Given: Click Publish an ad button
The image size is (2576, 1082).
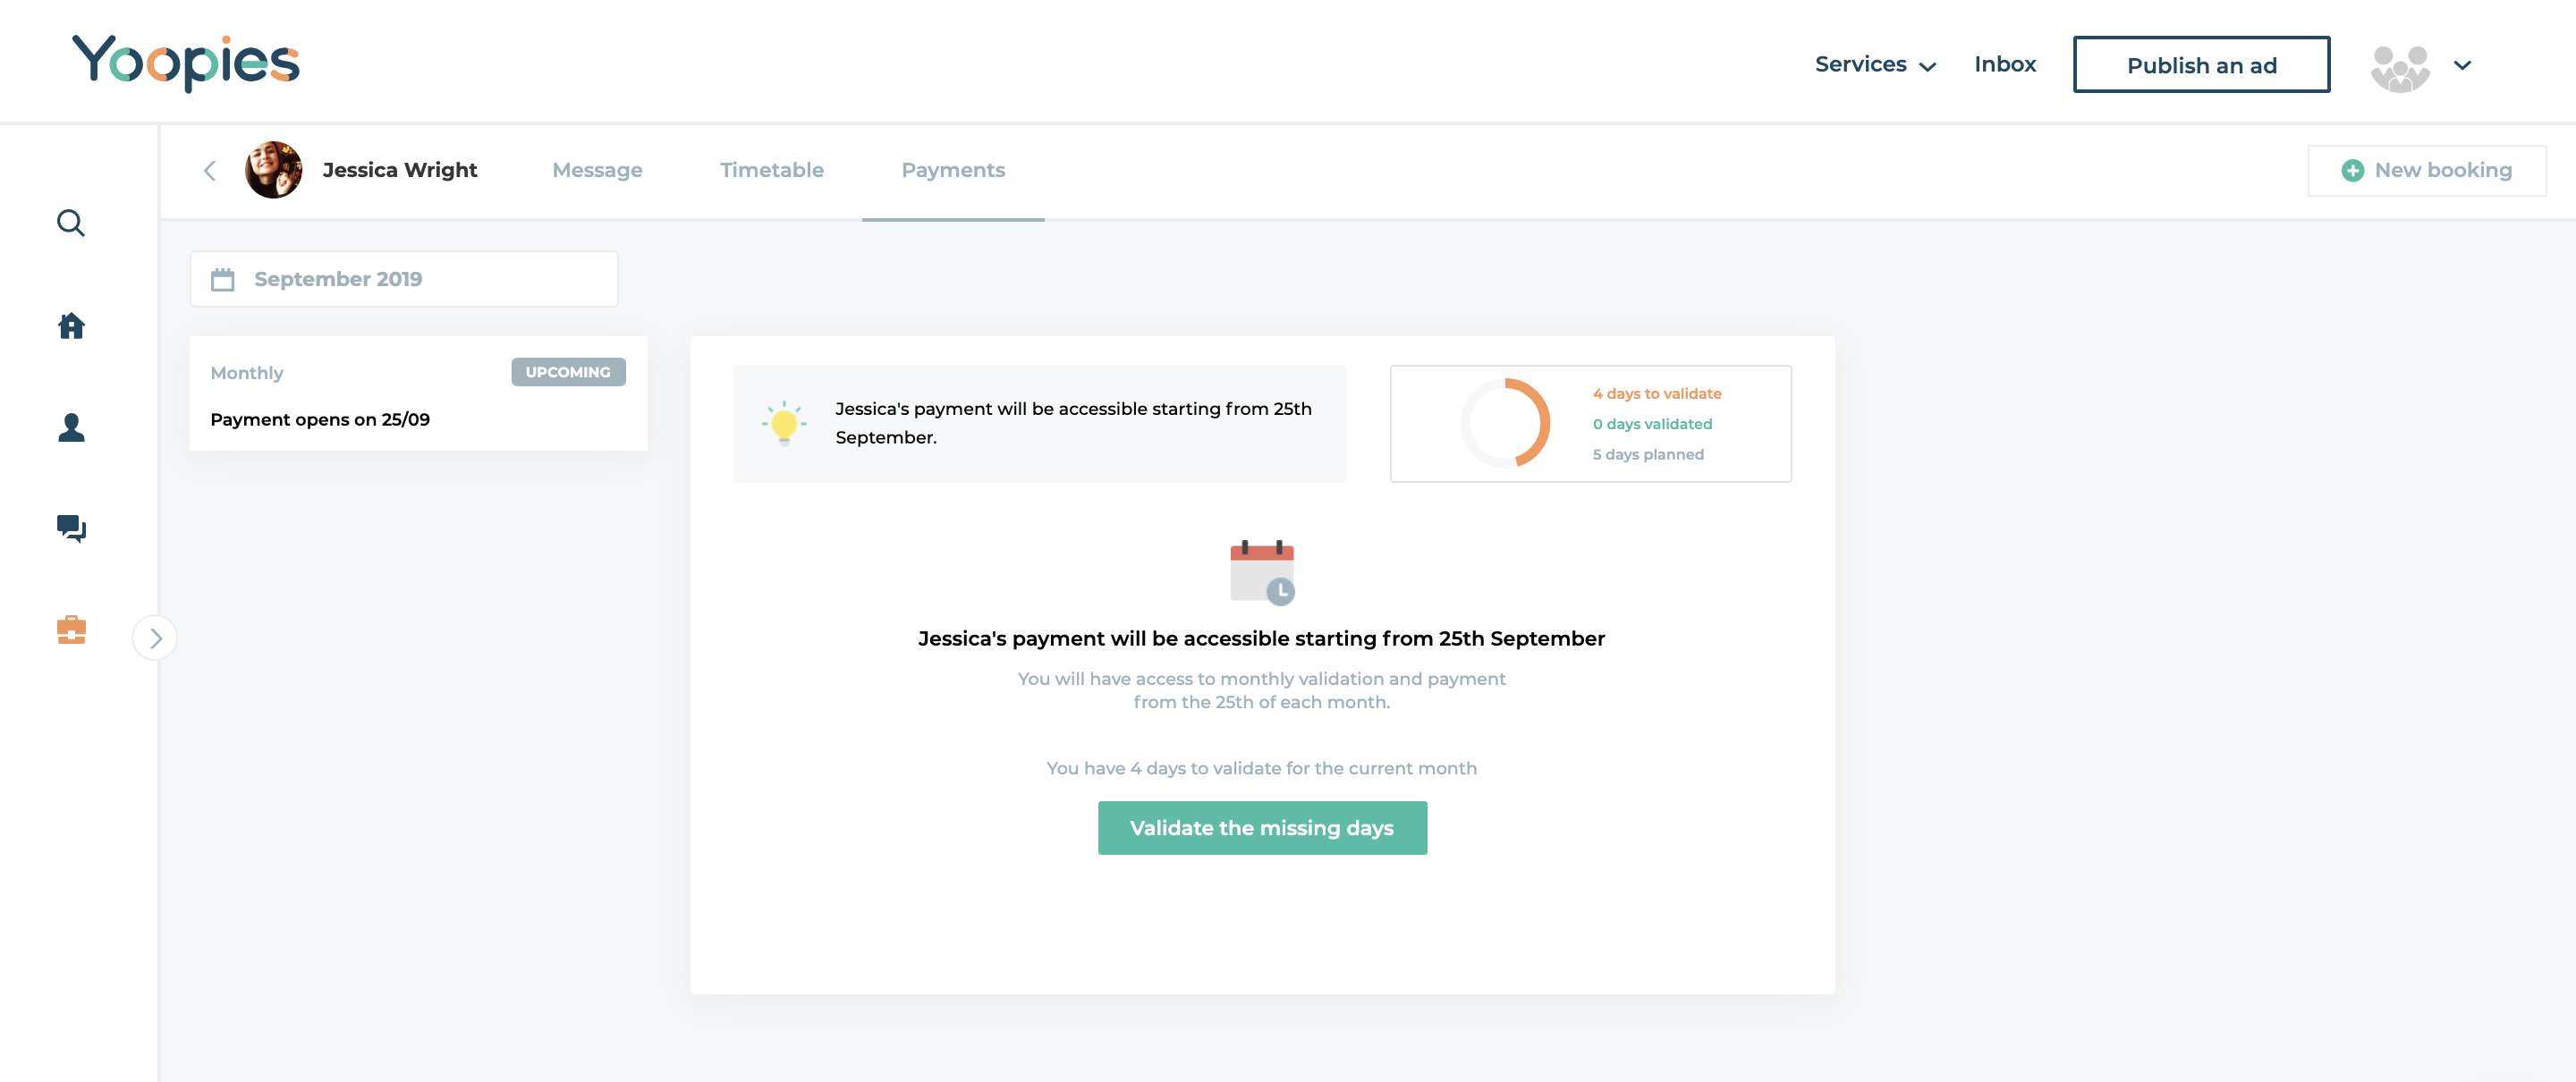Looking at the screenshot, I should (x=2201, y=65).
